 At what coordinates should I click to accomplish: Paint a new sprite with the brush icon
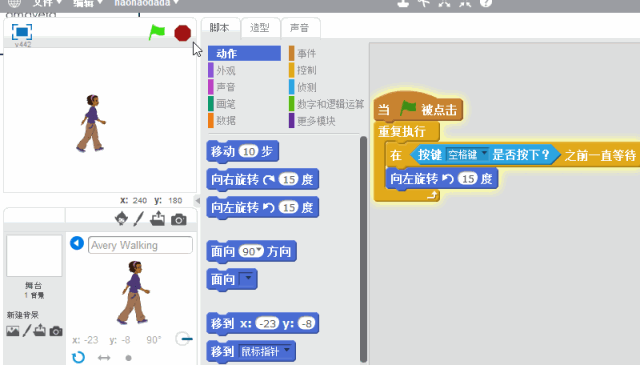pos(139,219)
